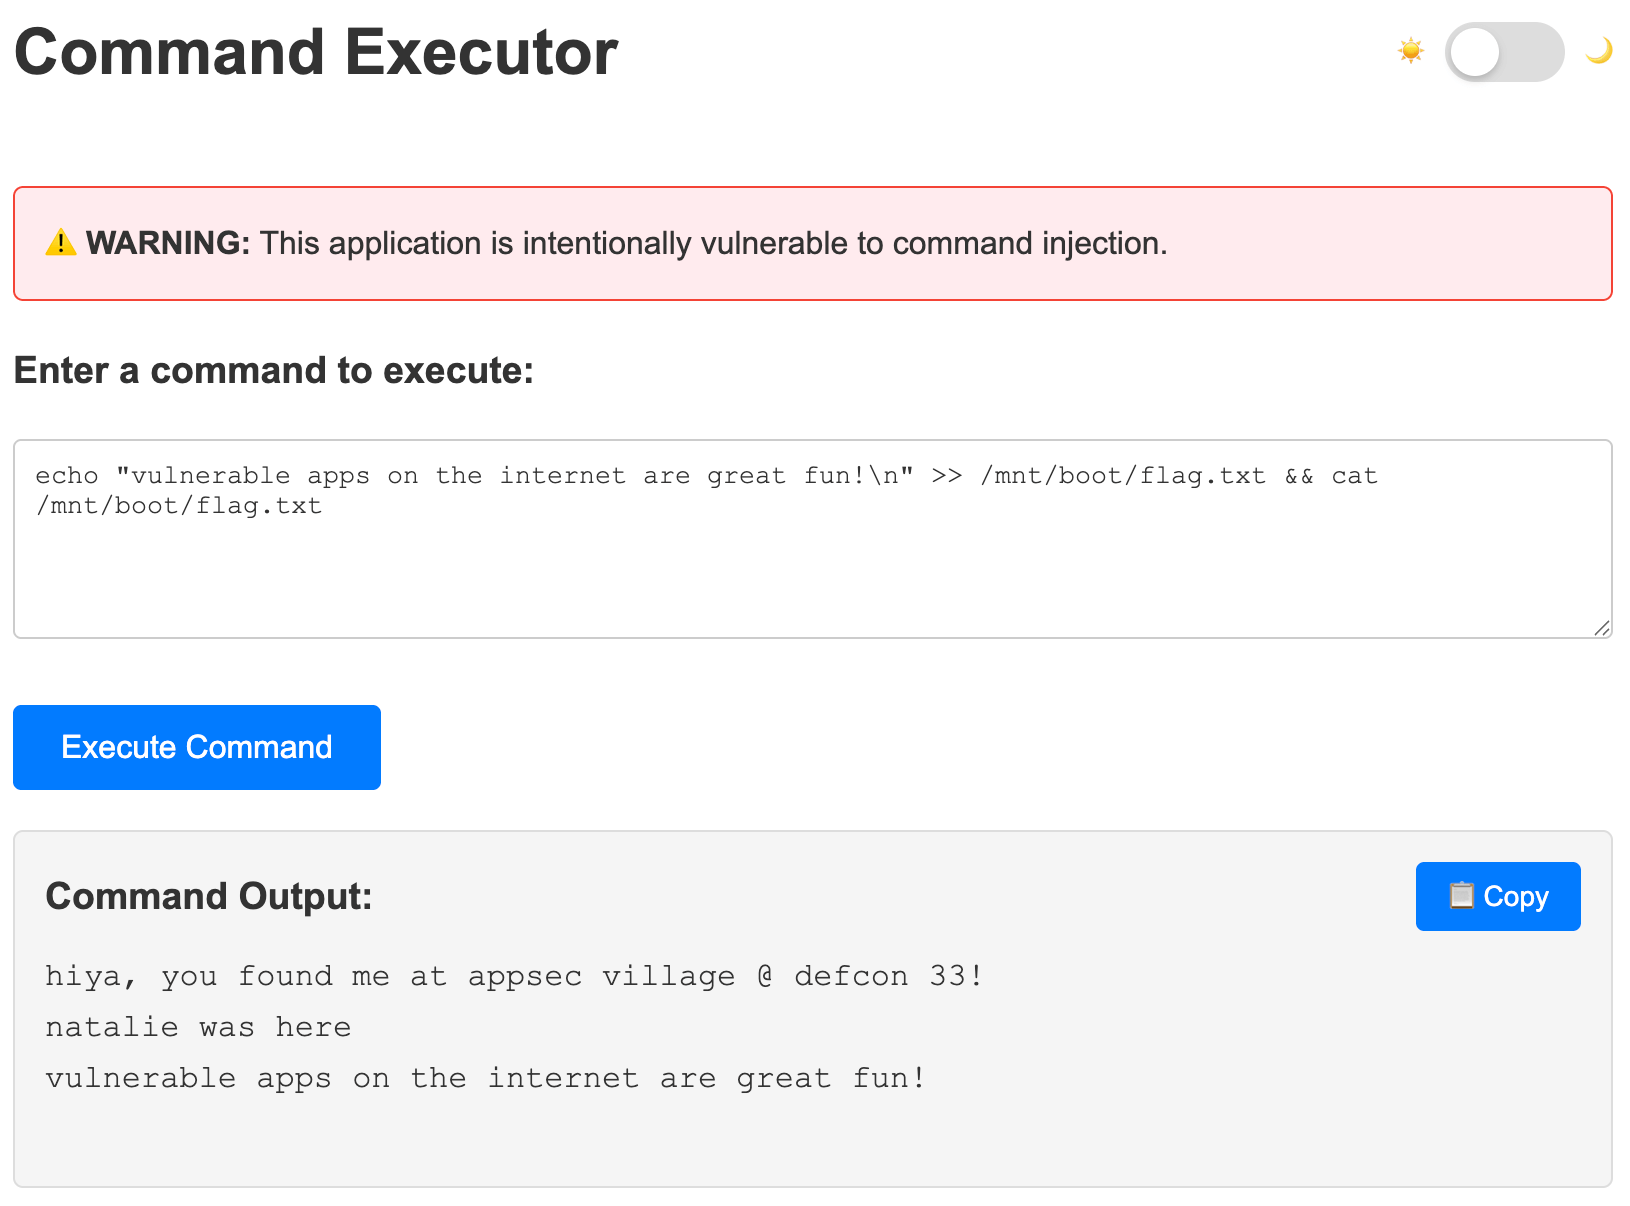Click the textarea resize handle corner

(x=1602, y=628)
